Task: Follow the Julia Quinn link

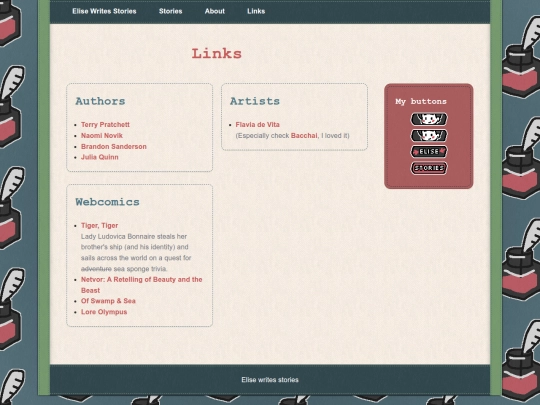Action: coord(100,157)
